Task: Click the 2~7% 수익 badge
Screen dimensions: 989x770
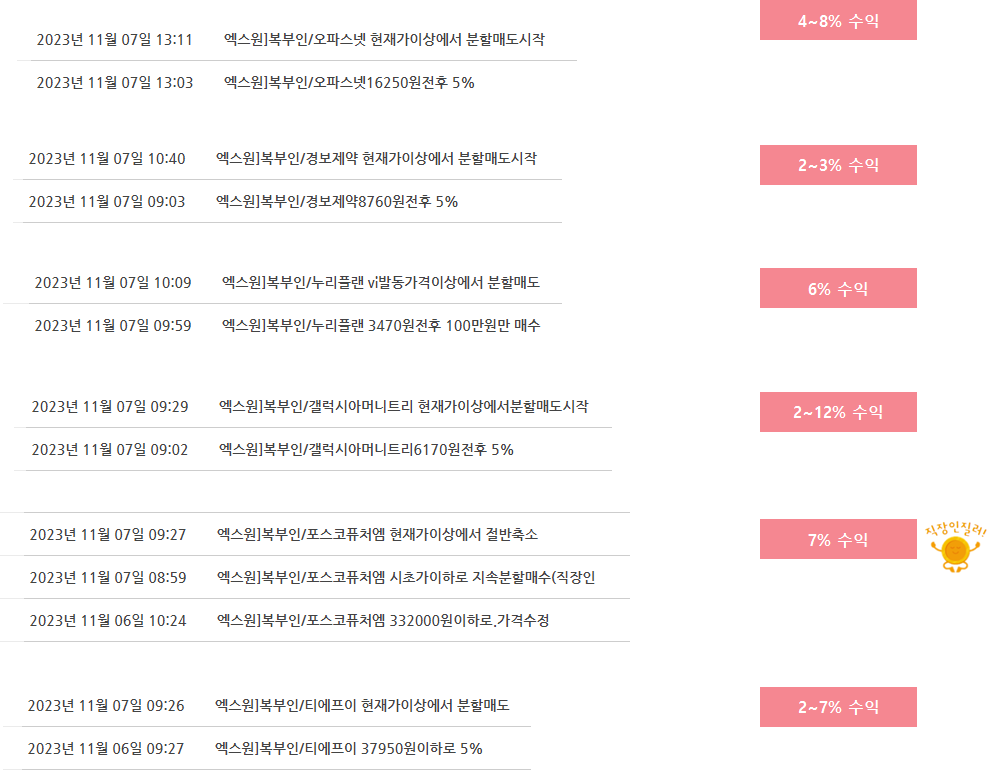Action: pyautogui.click(x=838, y=707)
